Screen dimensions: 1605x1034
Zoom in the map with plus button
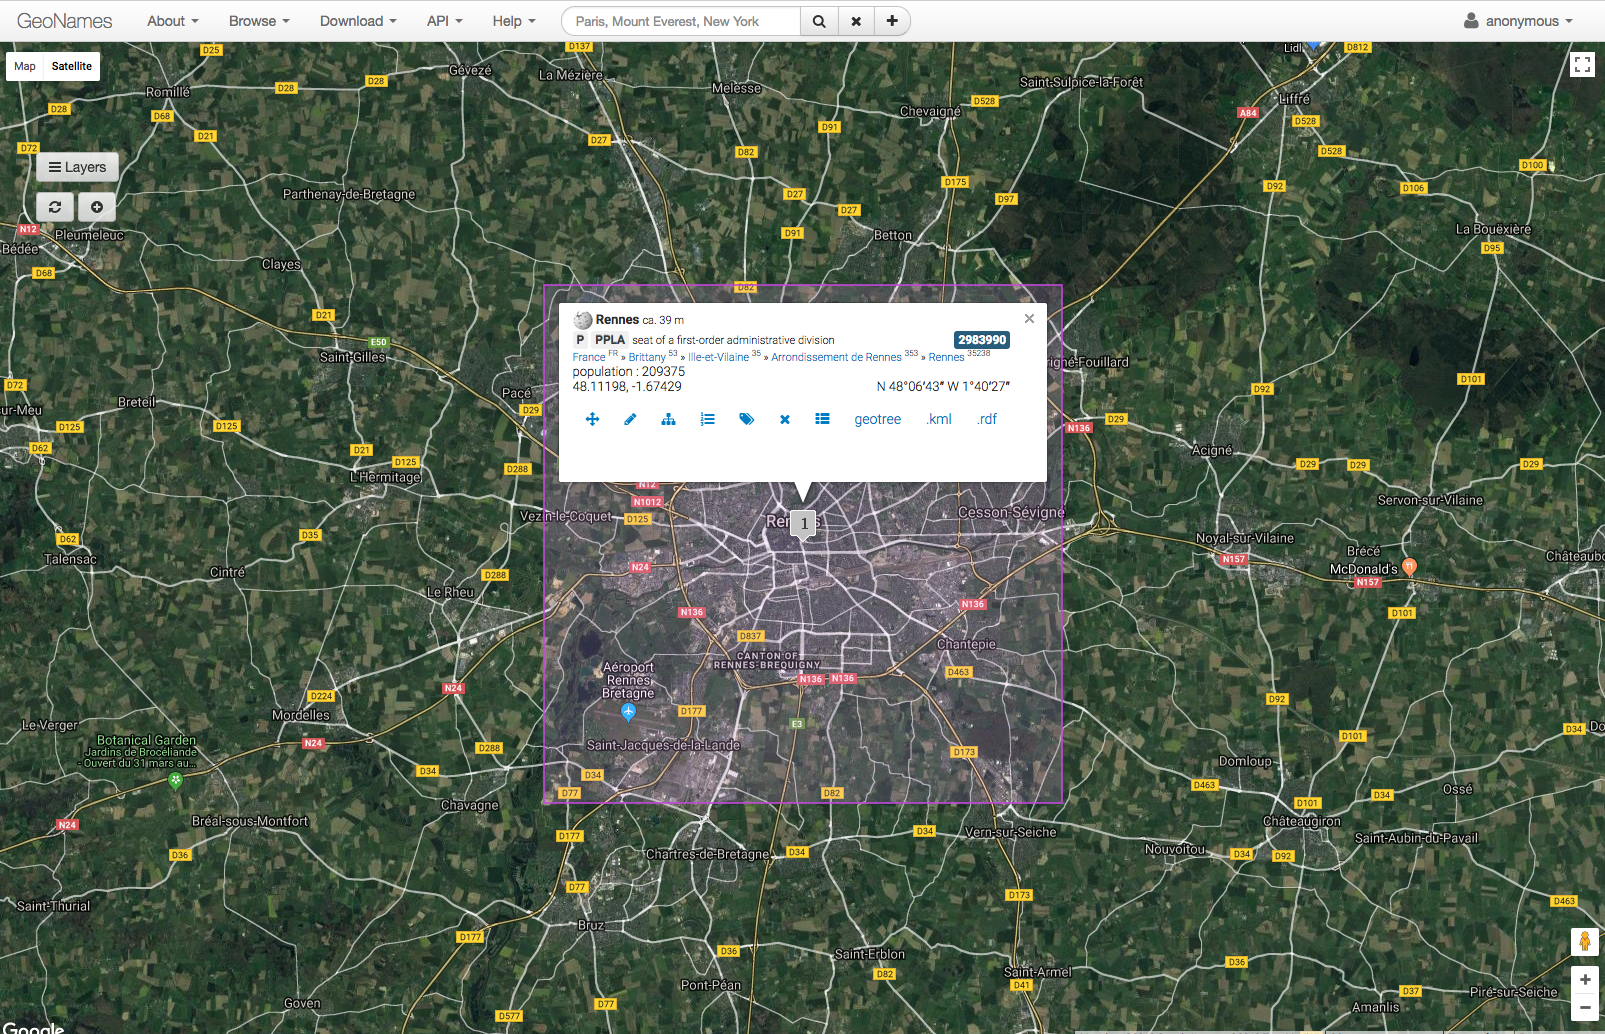coord(1585,980)
